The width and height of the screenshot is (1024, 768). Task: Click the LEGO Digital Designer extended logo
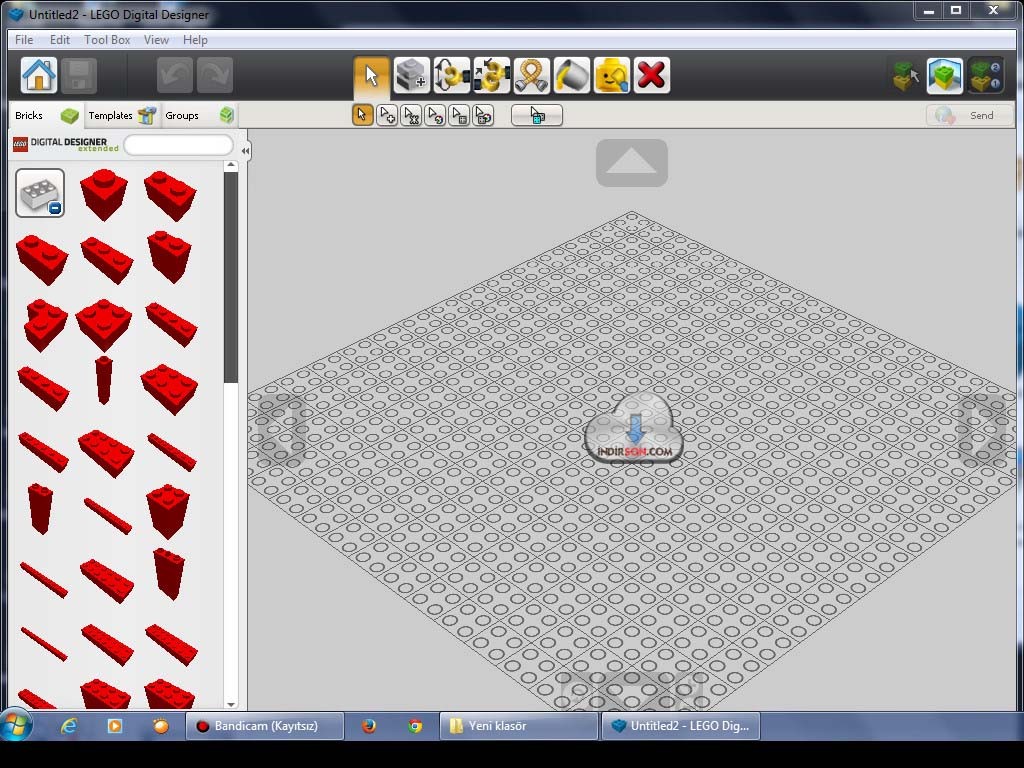click(65, 144)
